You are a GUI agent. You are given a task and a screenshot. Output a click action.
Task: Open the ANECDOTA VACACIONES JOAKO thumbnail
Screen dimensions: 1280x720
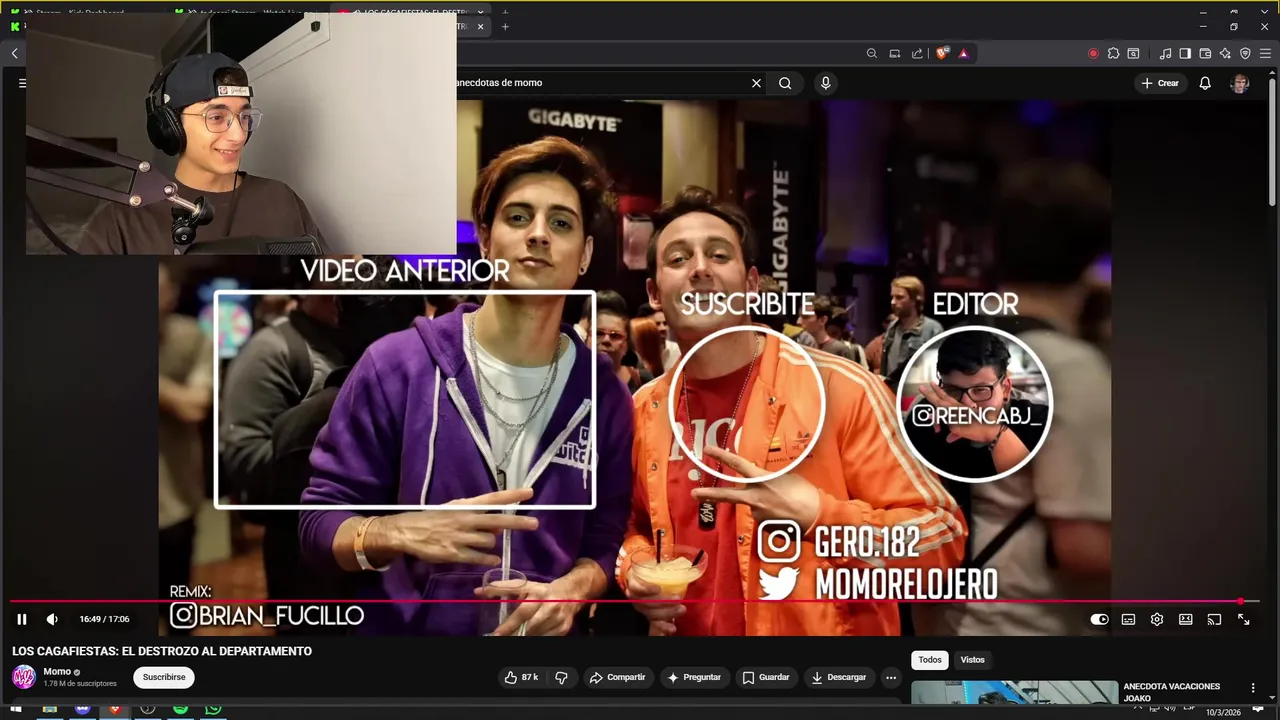click(x=1014, y=693)
